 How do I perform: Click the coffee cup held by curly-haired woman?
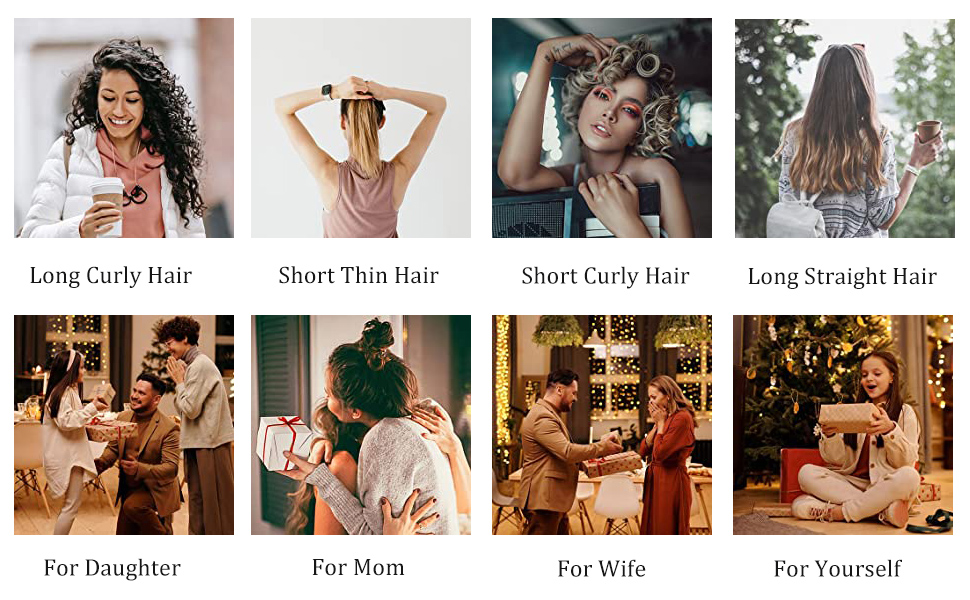[106, 205]
